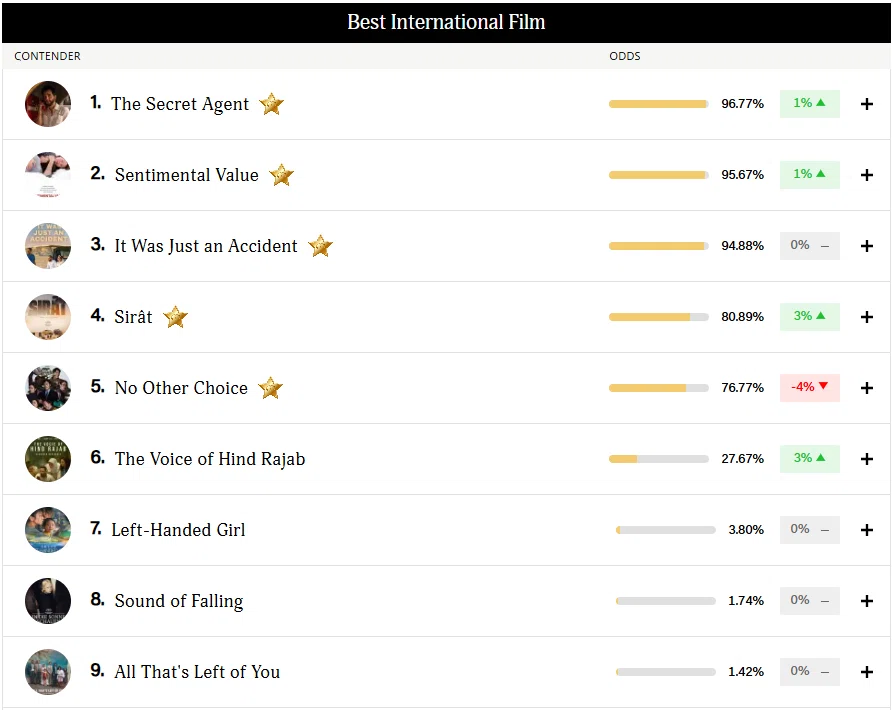Click the star icon next to Sirât

click(175, 317)
